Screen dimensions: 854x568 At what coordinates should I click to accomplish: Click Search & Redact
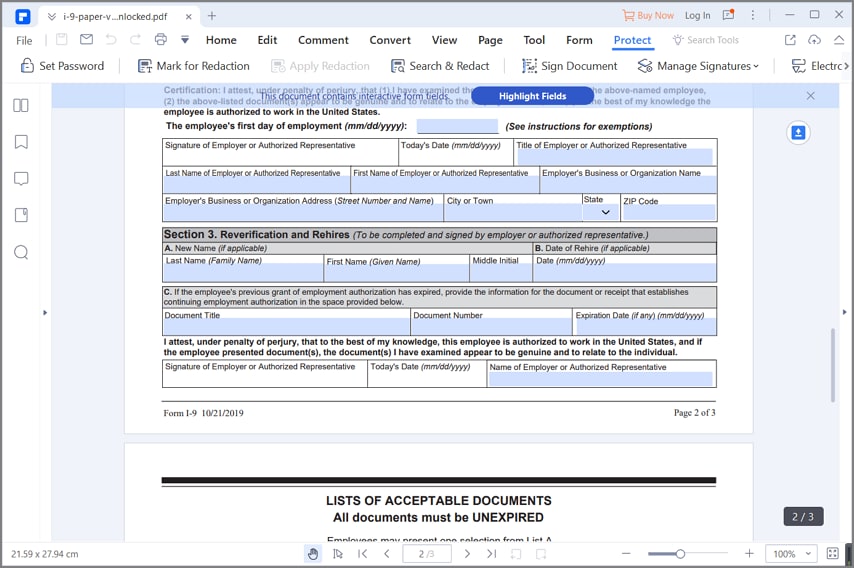coord(440,66)
